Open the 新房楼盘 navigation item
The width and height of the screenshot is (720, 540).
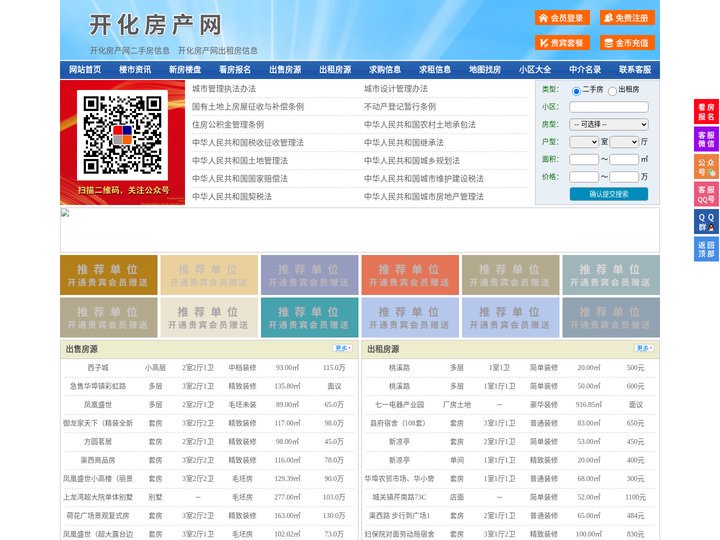click(x=185, y=70)
